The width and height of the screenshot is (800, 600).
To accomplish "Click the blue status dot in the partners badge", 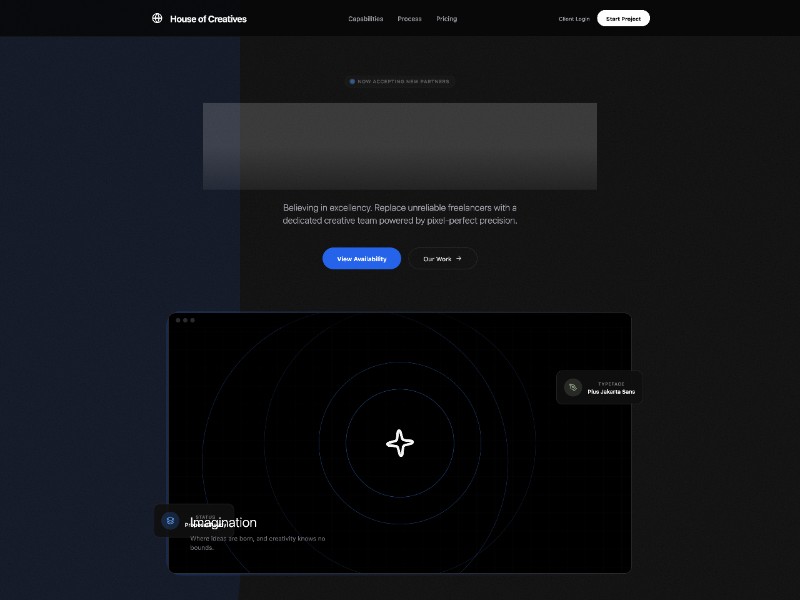I will 352,81.
